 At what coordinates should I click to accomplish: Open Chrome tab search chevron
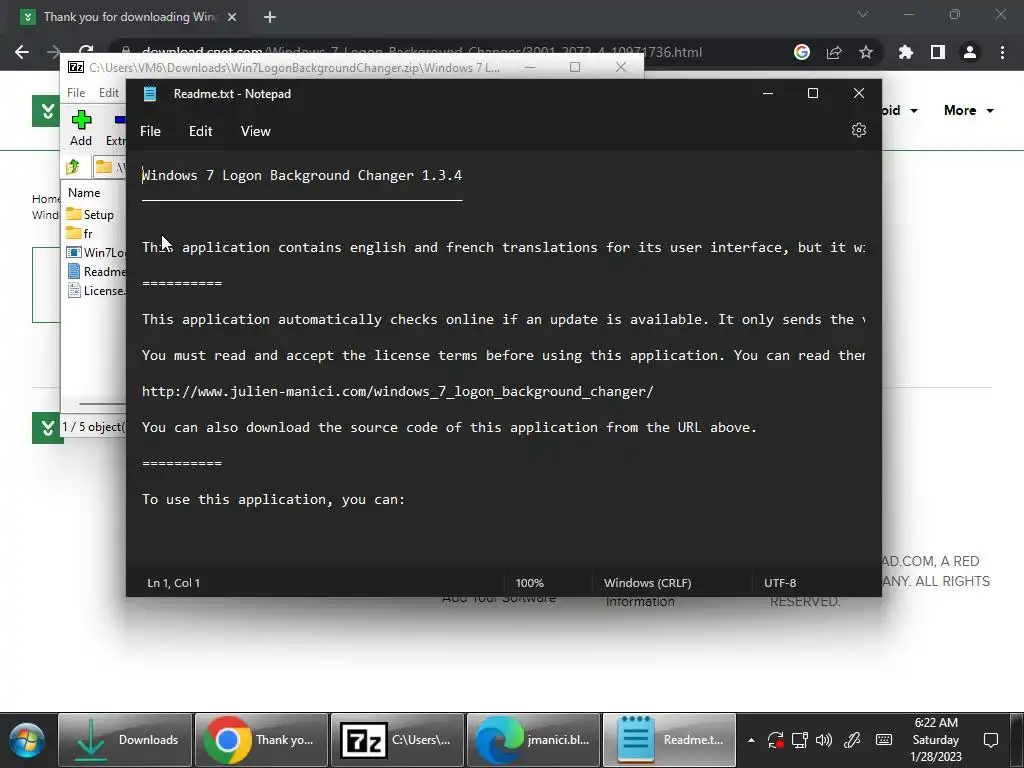pos(863,14)
